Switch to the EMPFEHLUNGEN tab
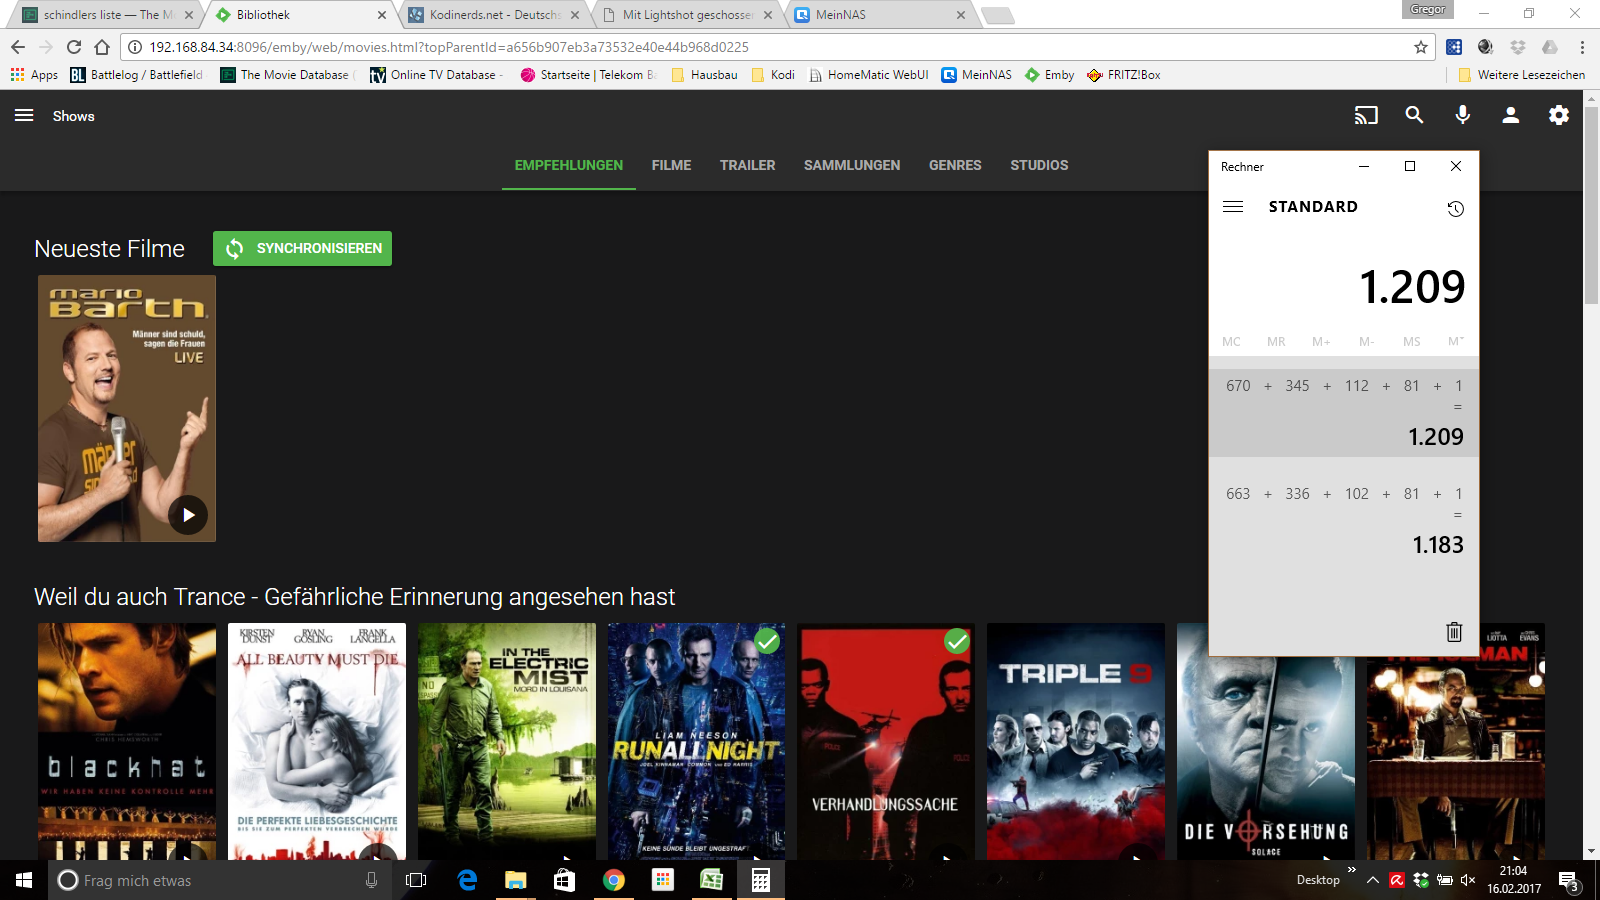The width and height of the screenshot is (1600, 900). (569, 165)
